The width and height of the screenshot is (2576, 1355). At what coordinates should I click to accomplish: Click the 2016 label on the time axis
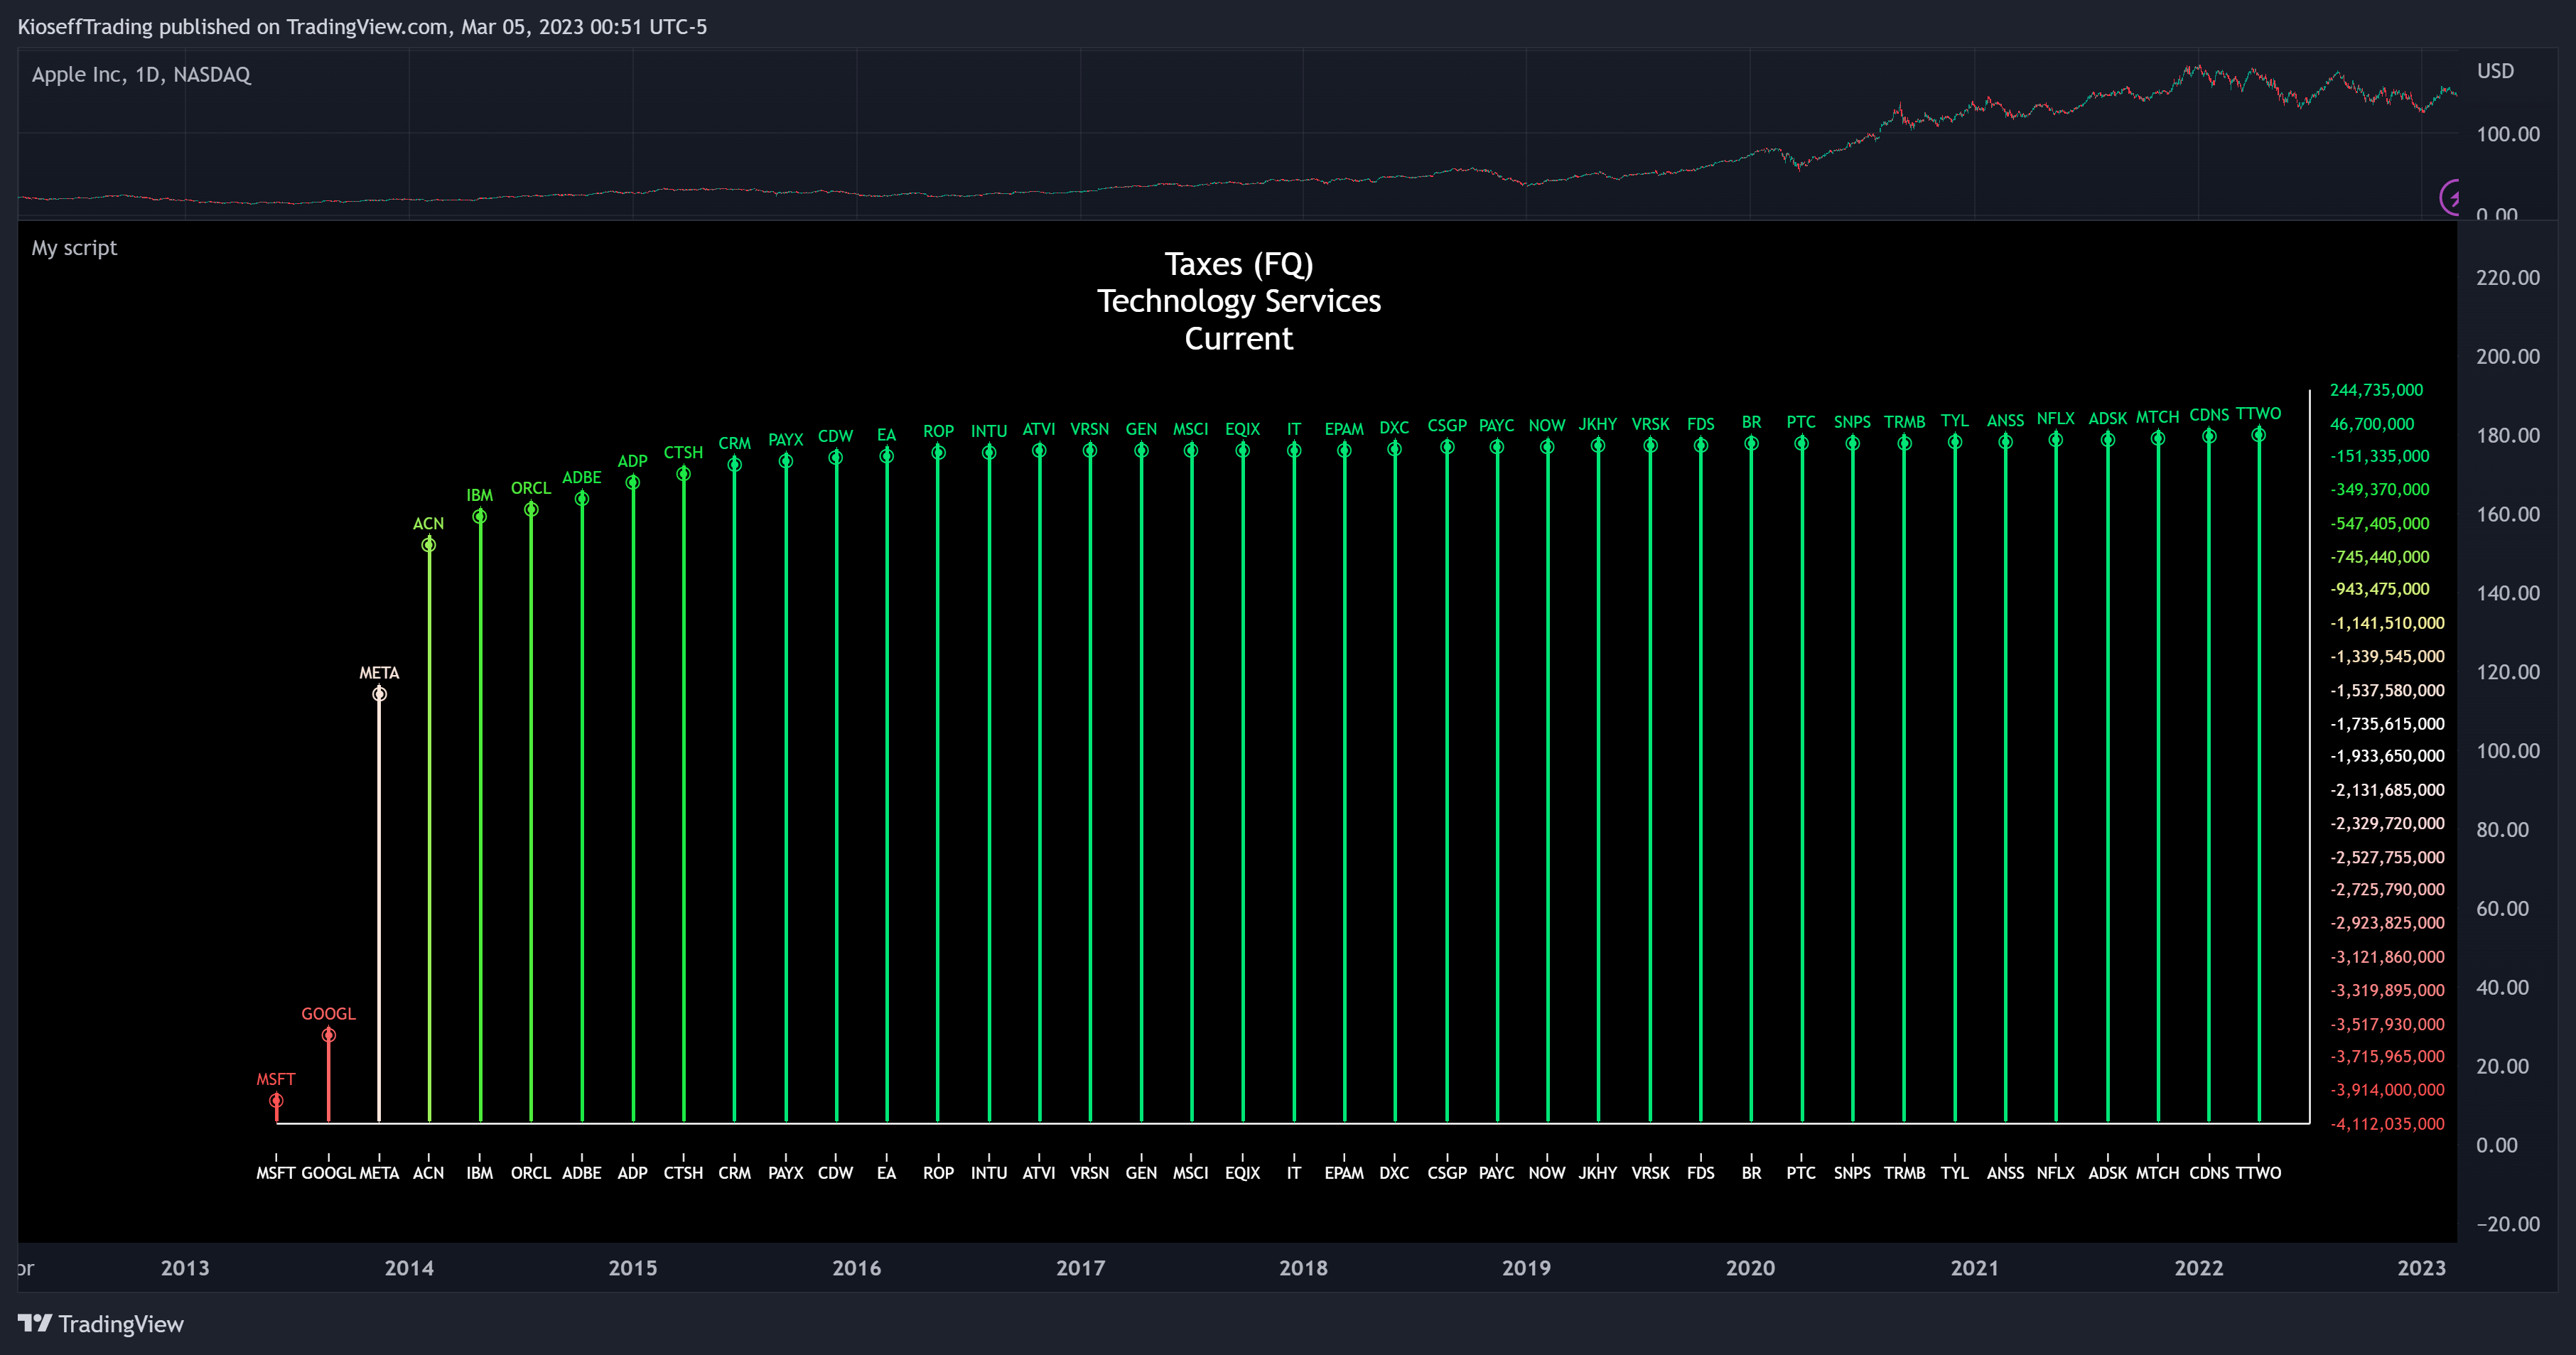857,1268
